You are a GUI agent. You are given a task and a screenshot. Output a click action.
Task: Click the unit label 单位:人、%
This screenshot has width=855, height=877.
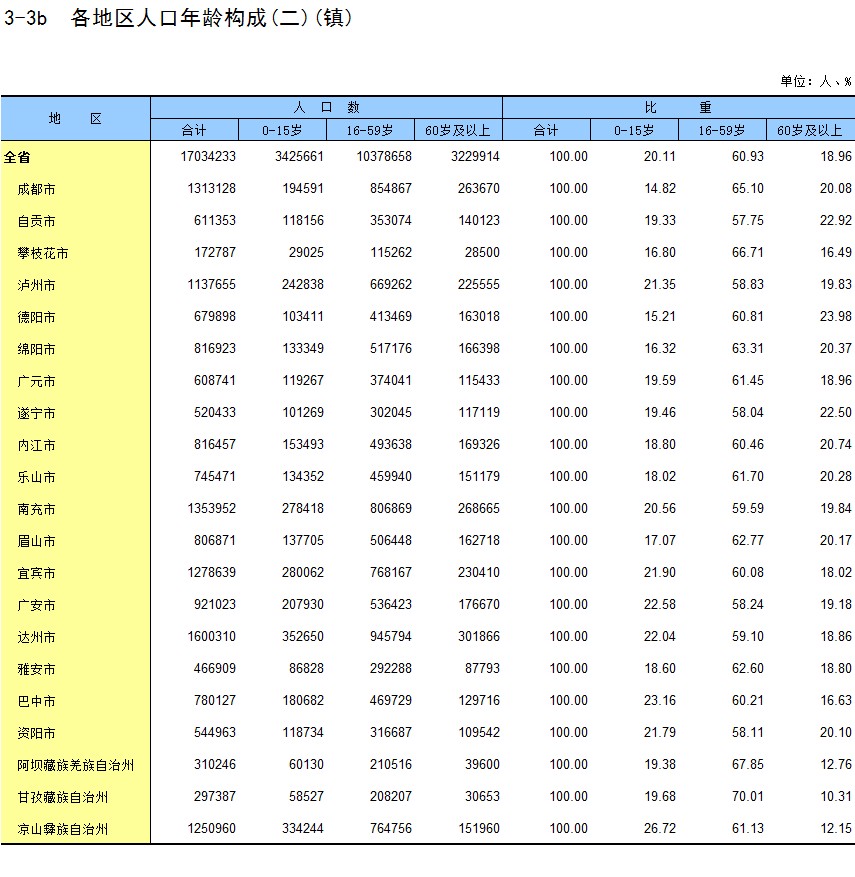click(815, 82)
